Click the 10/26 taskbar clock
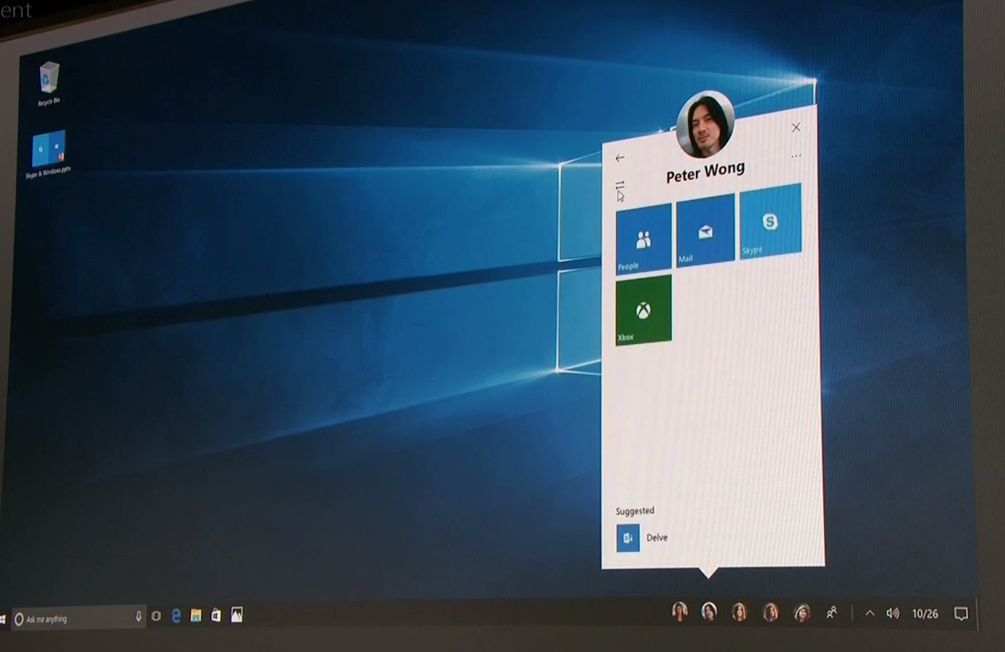 pos(925,614)
